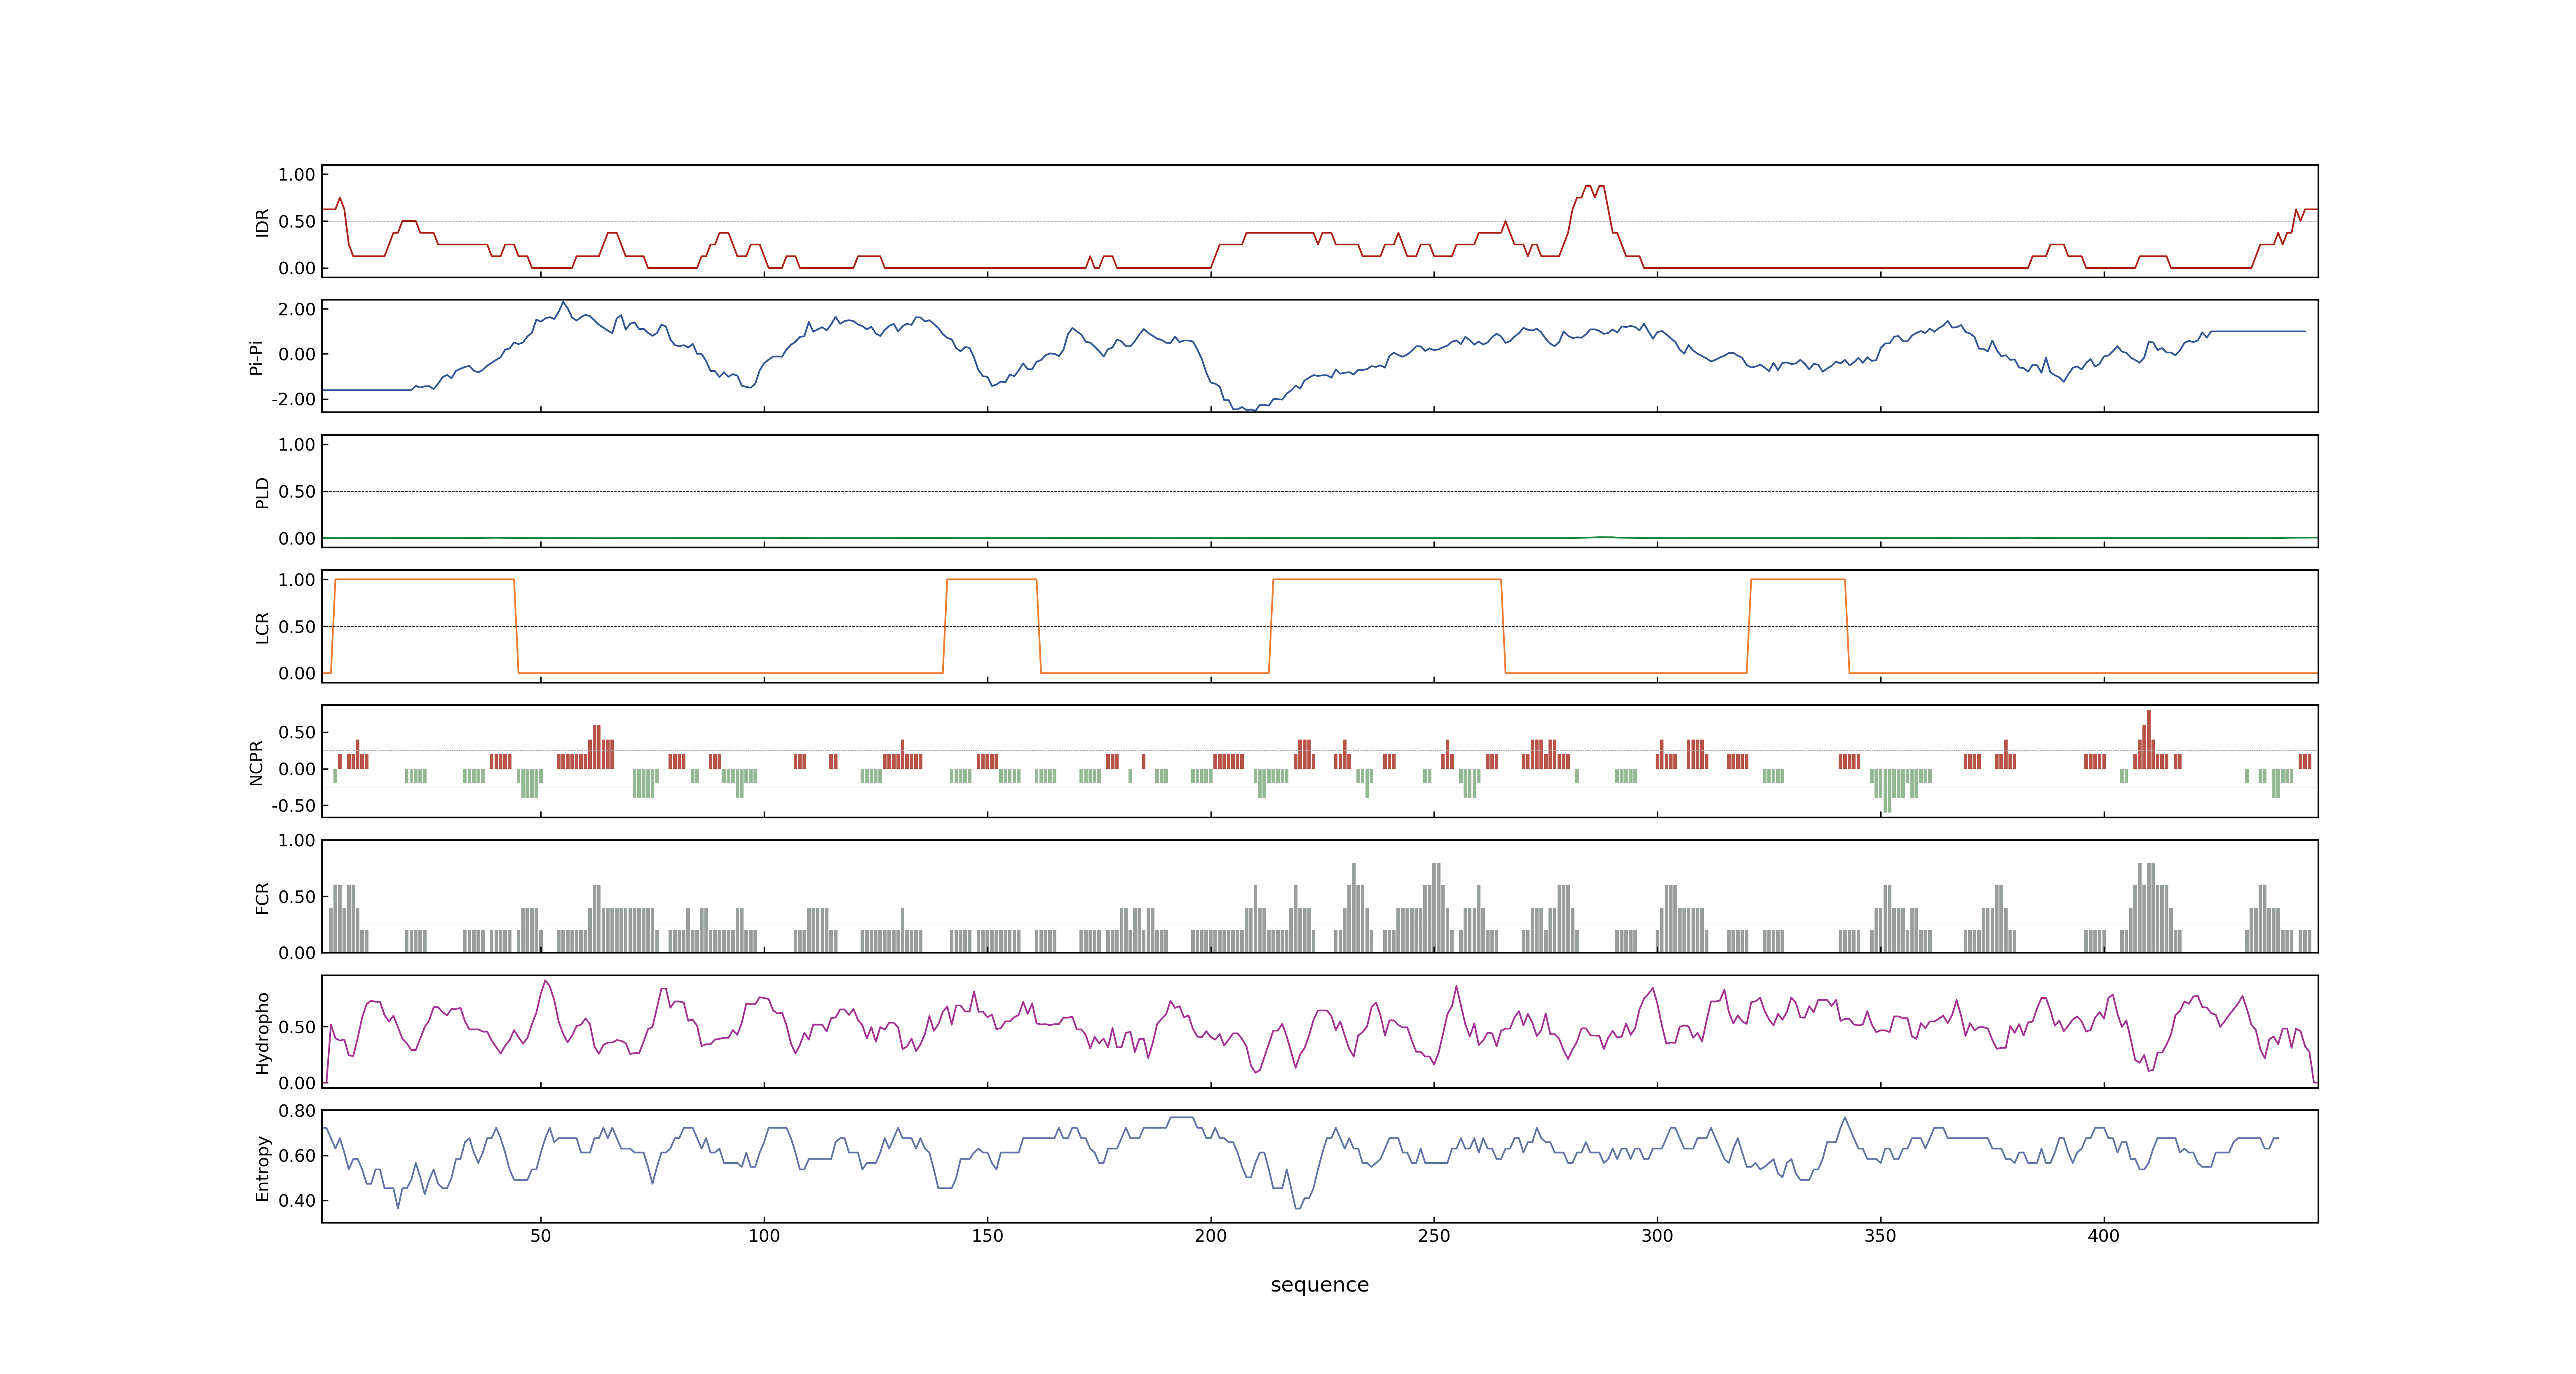Click the Entropy y-axis label
The height and width of the screenshot is (1374, 2576).
(x=262, y=1167)
